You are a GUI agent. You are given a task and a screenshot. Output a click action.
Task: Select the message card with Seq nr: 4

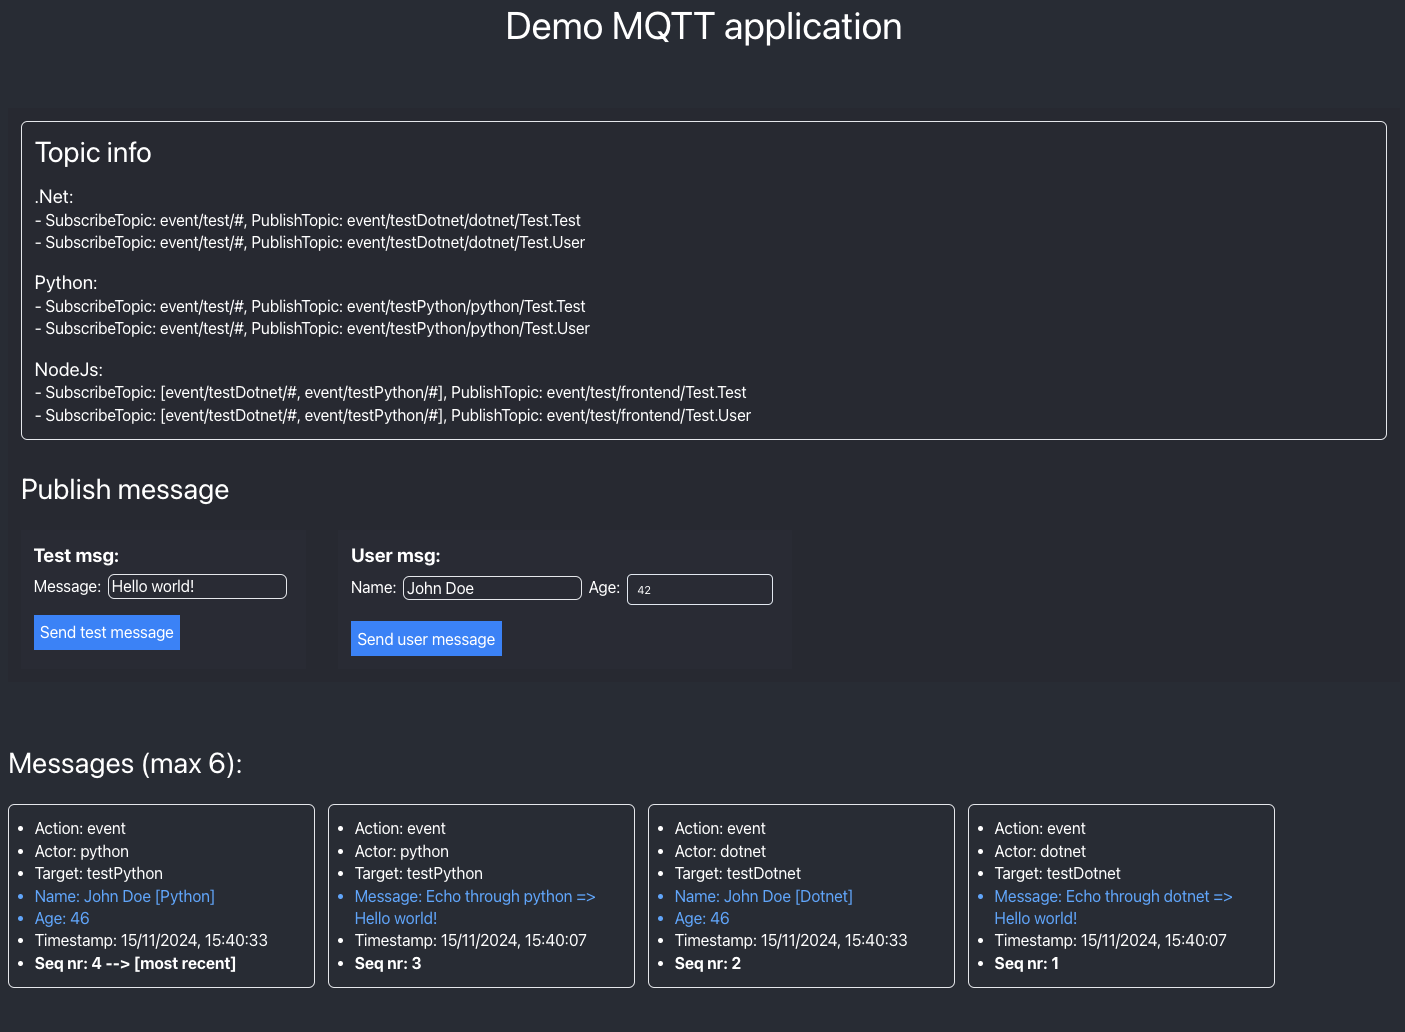[x=161, y=896]
